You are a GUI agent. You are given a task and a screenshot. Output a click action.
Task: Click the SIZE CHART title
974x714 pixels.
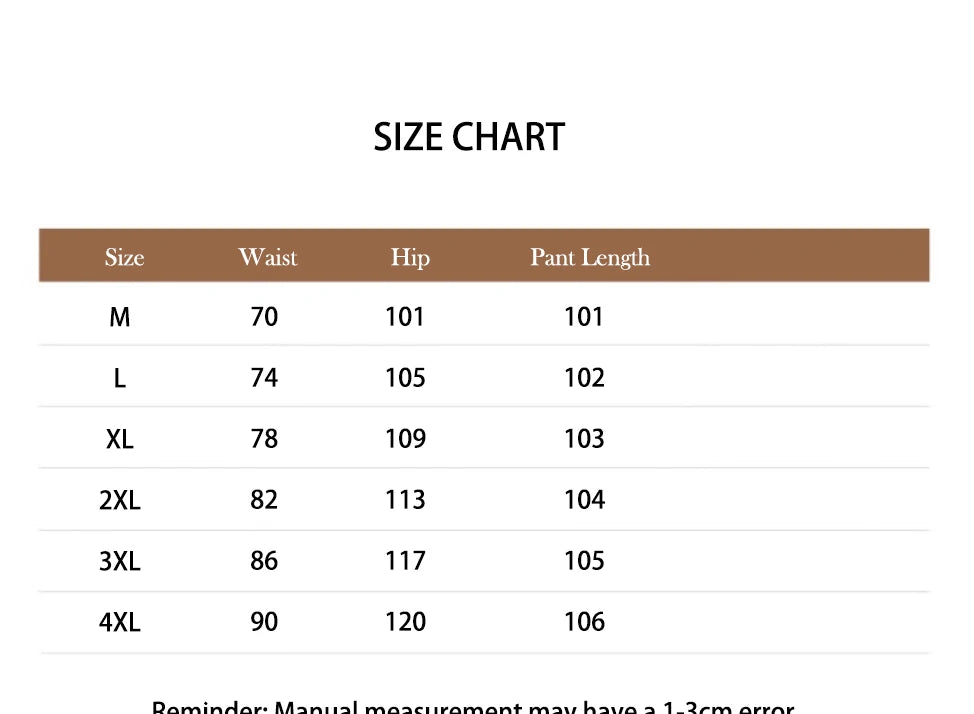point(469,138)
